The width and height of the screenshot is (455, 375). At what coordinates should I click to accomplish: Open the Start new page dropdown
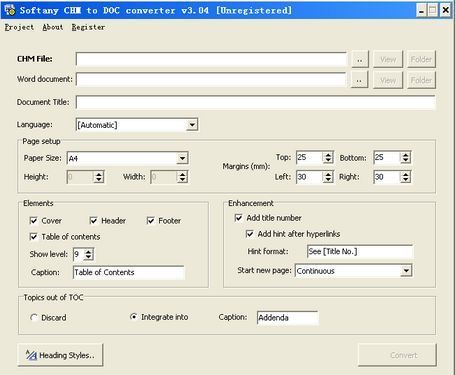click(x=406, y=271)
